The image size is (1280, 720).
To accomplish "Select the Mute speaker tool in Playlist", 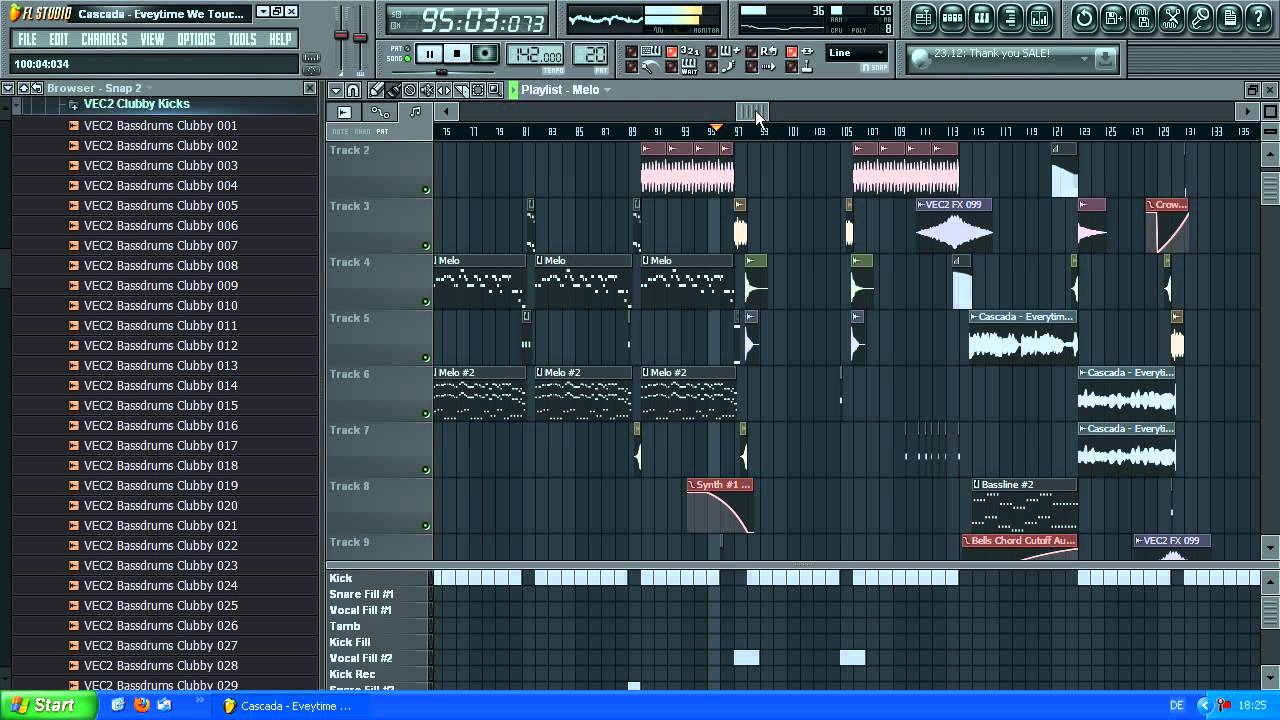I will pyautogui.click(x=427, y=90).
